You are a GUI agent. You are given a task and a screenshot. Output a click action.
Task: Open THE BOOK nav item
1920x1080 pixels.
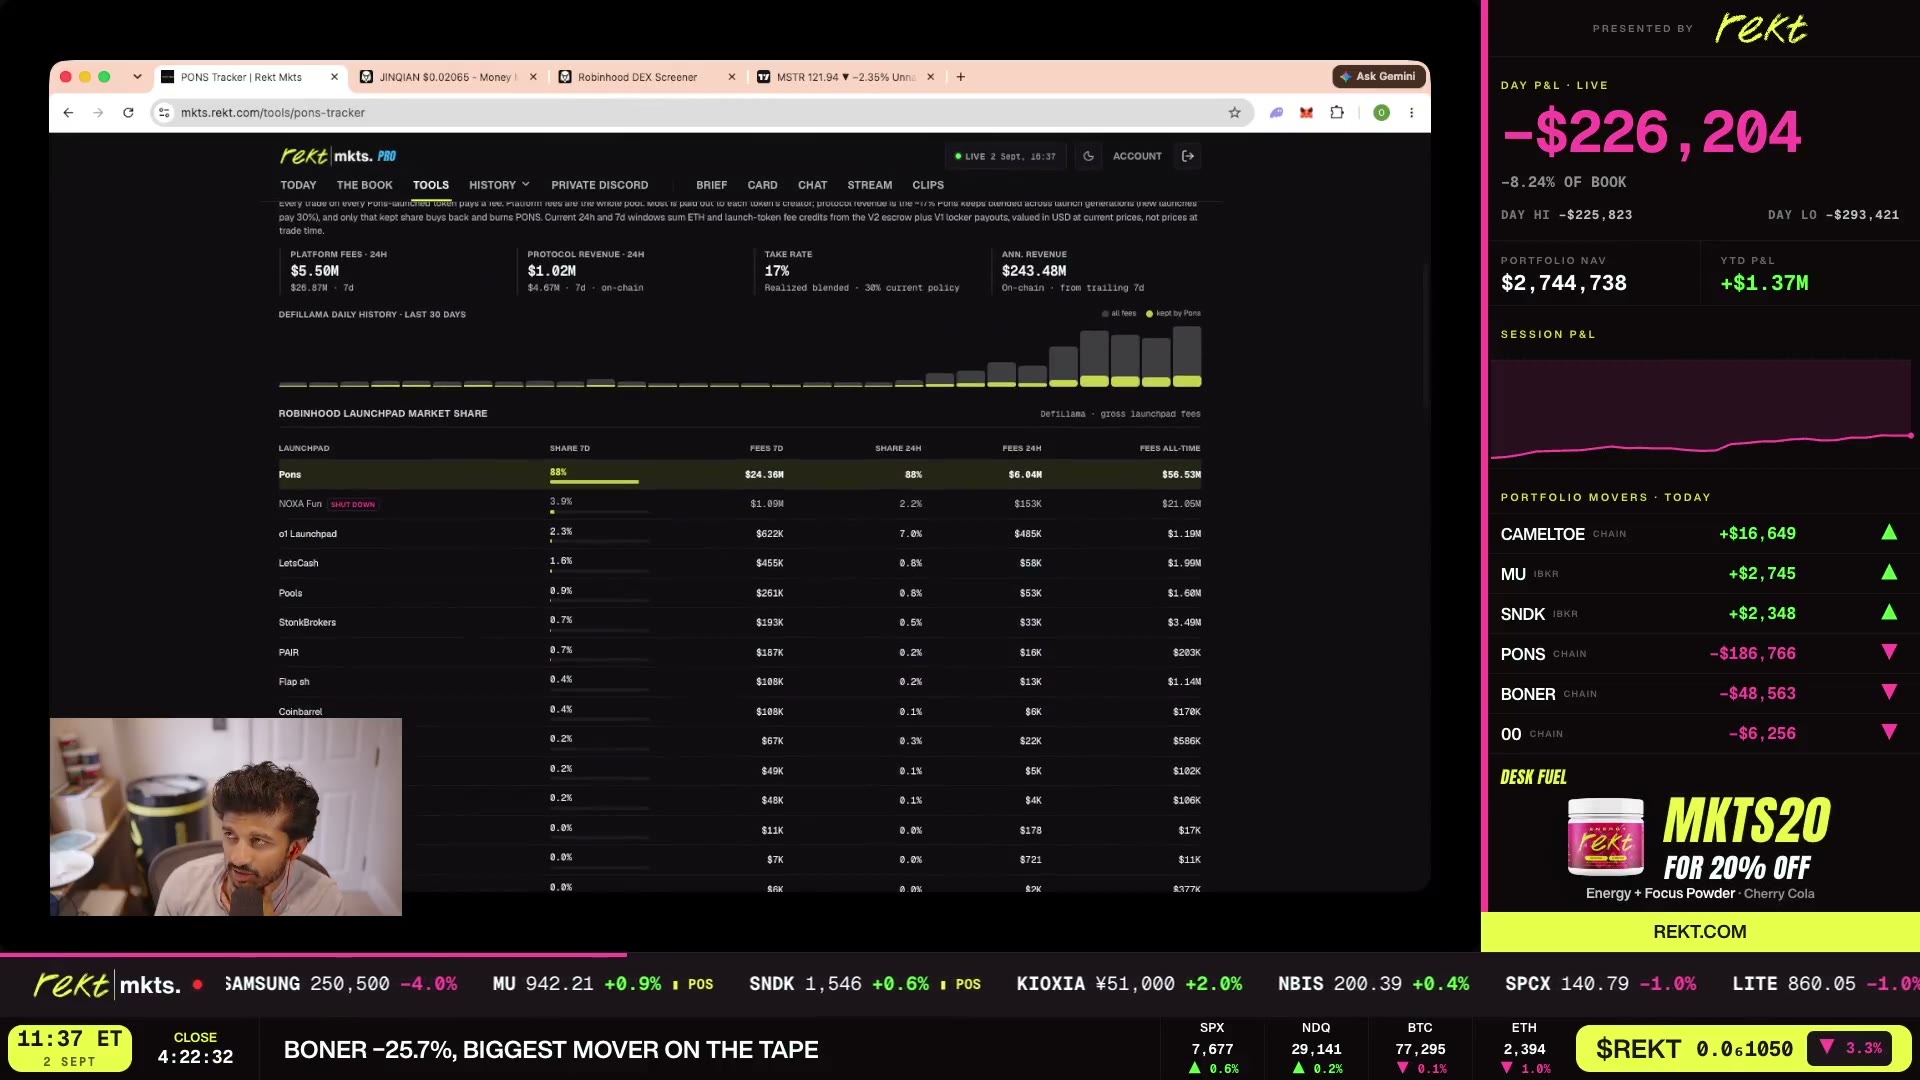pyautogui.click(x=364, y=185)
